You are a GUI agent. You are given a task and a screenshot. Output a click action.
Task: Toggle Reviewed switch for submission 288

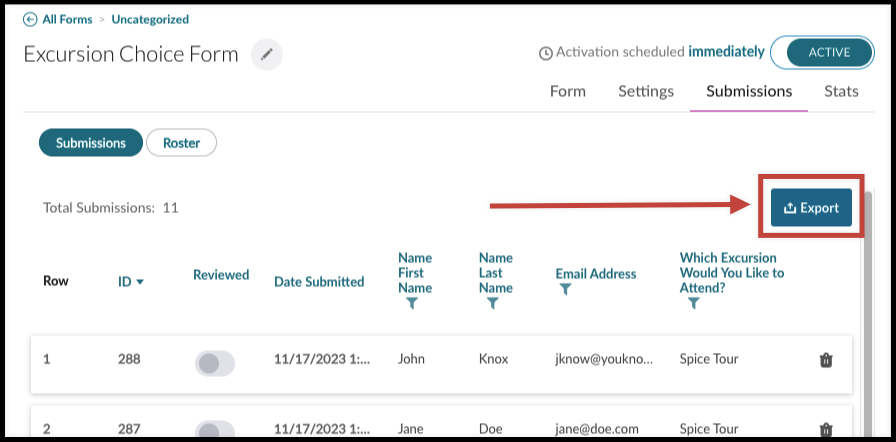pyautogui.click(x=215, y=363)
